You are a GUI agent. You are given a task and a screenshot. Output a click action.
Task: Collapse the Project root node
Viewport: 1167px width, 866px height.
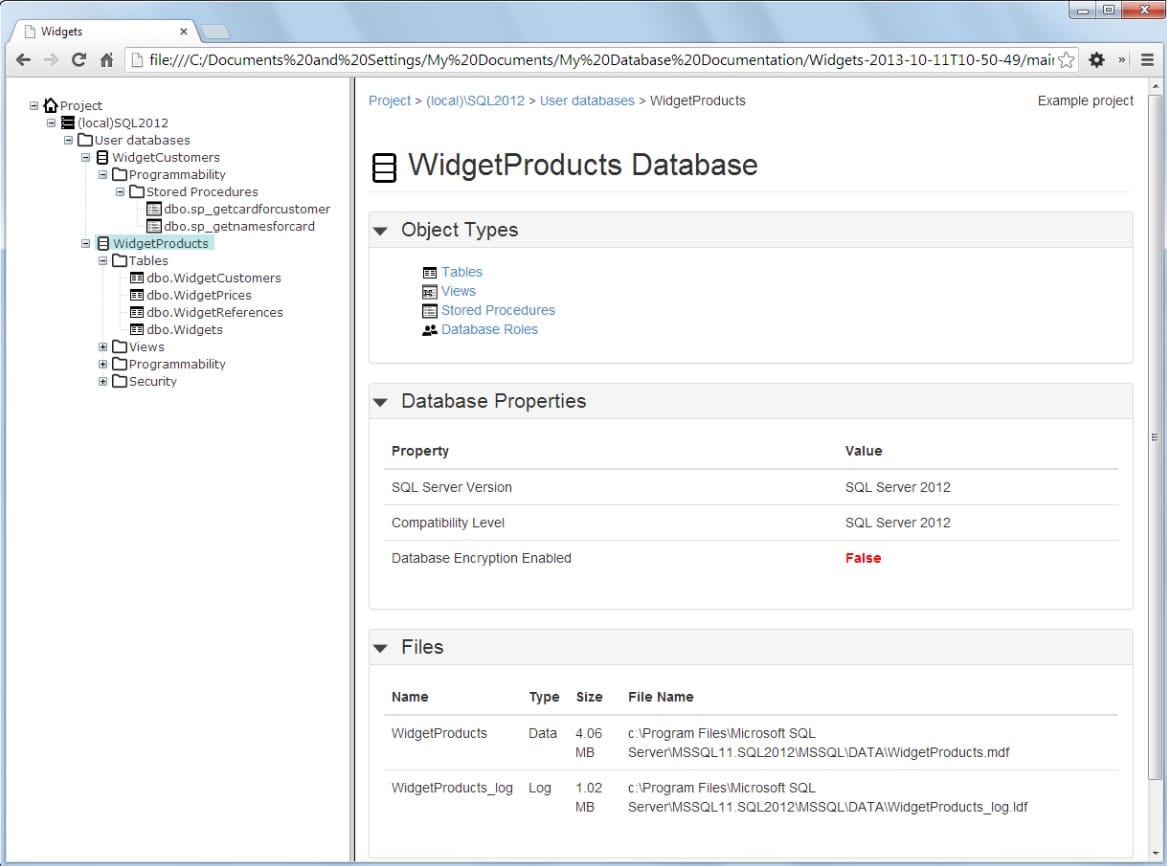pos(33,106)
